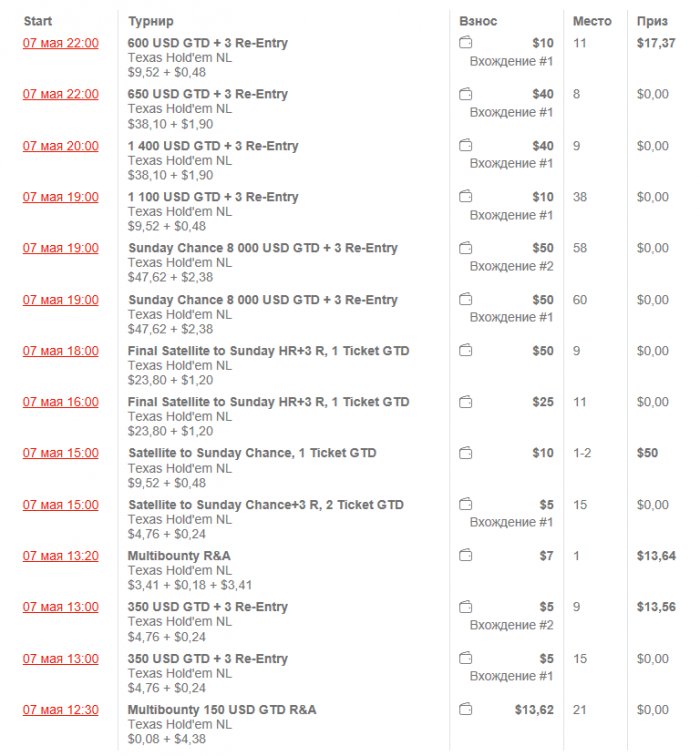Click the Start column header
The height and width of the screenshot is (756, 700).
tap(38, 21)
